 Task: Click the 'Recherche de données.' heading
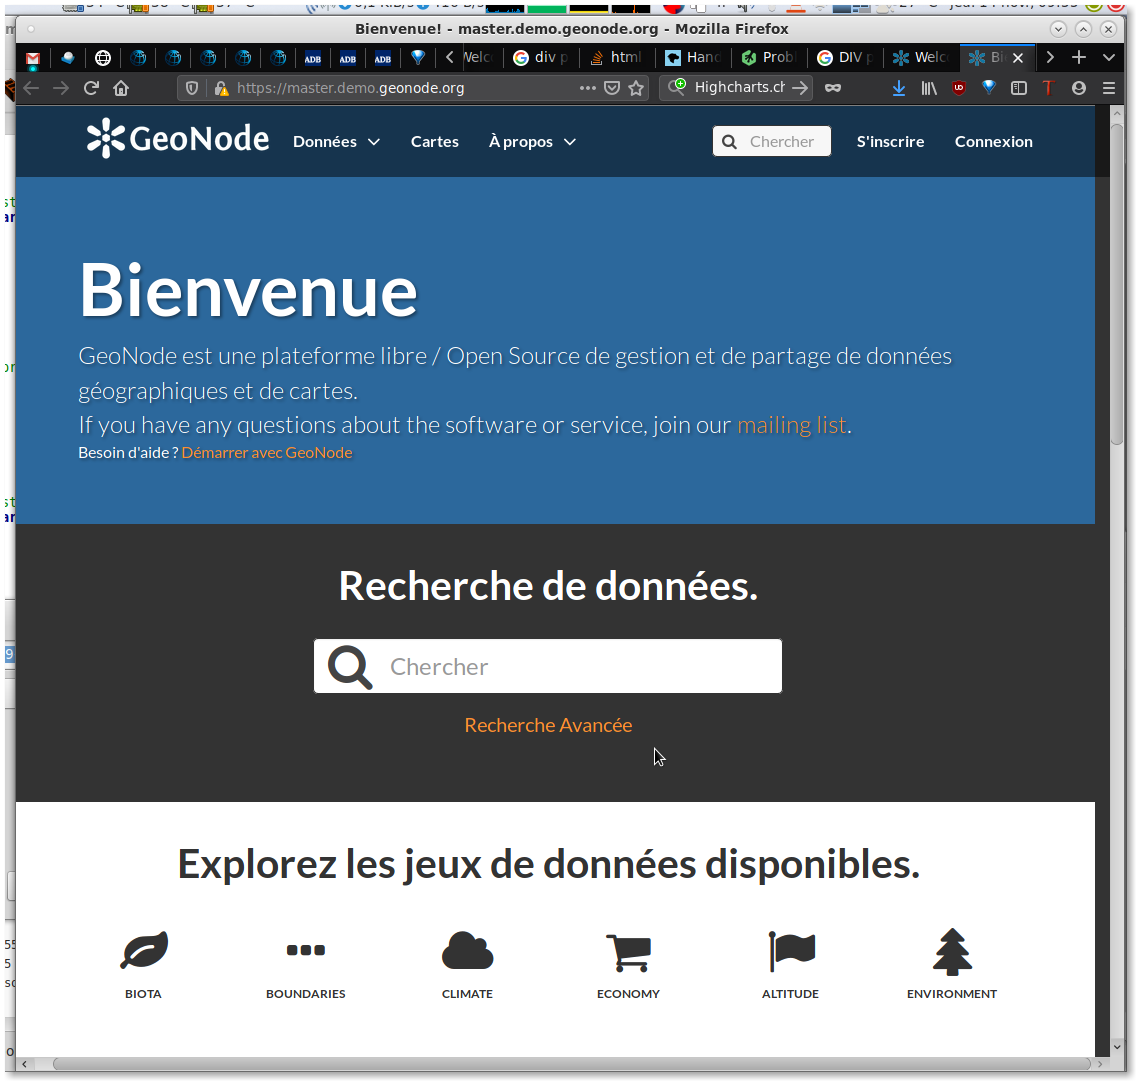[548, 585]
